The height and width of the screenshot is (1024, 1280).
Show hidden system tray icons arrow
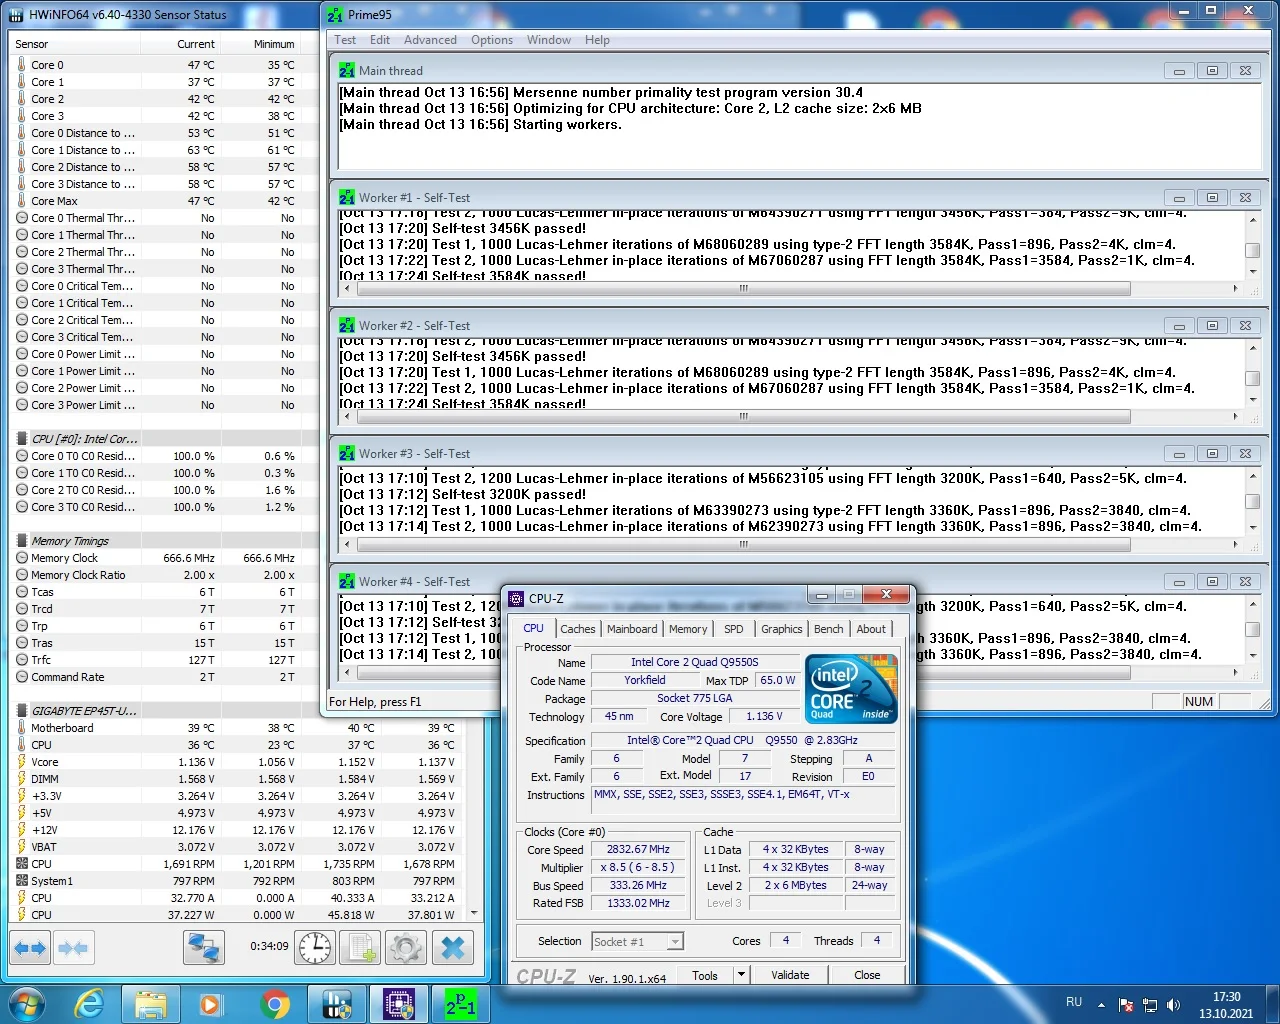pyautogui.click(x=1101, y=1005)
